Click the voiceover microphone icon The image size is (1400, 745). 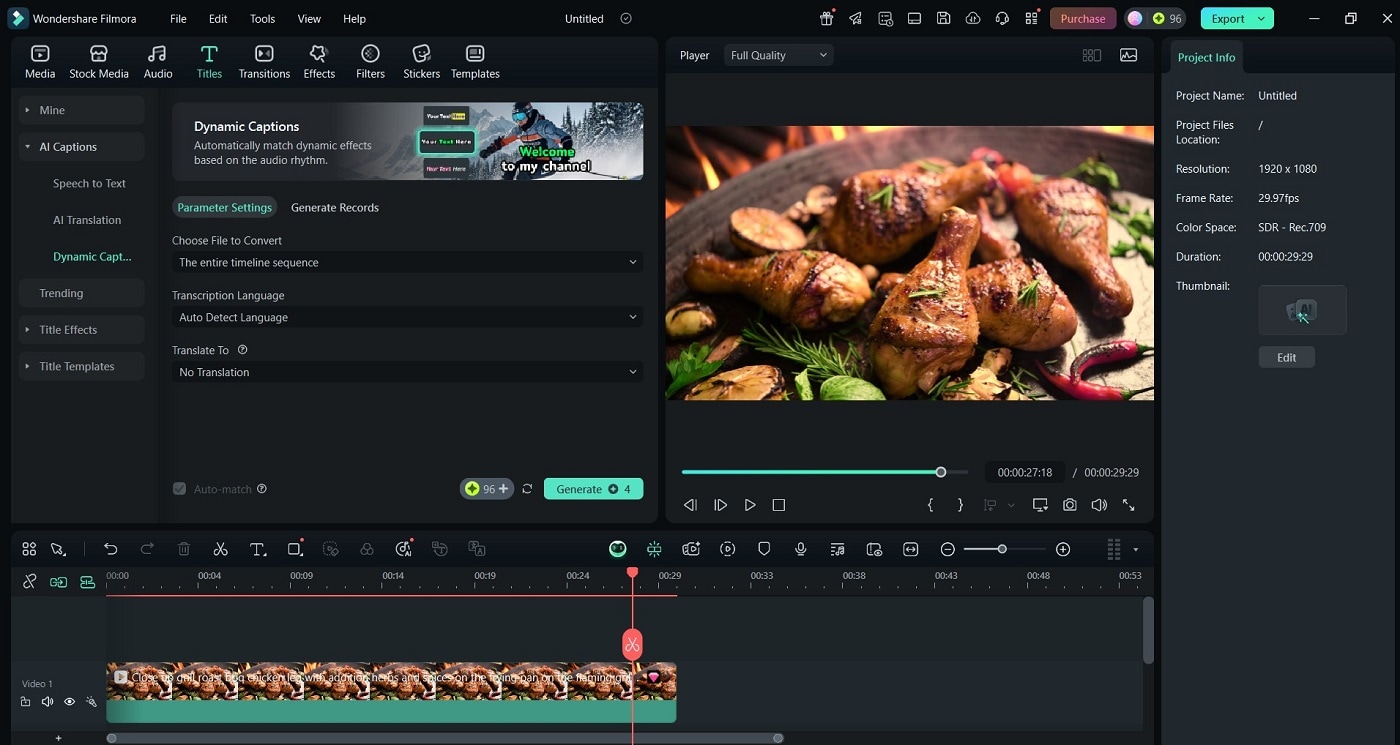(x=801, y=549)
